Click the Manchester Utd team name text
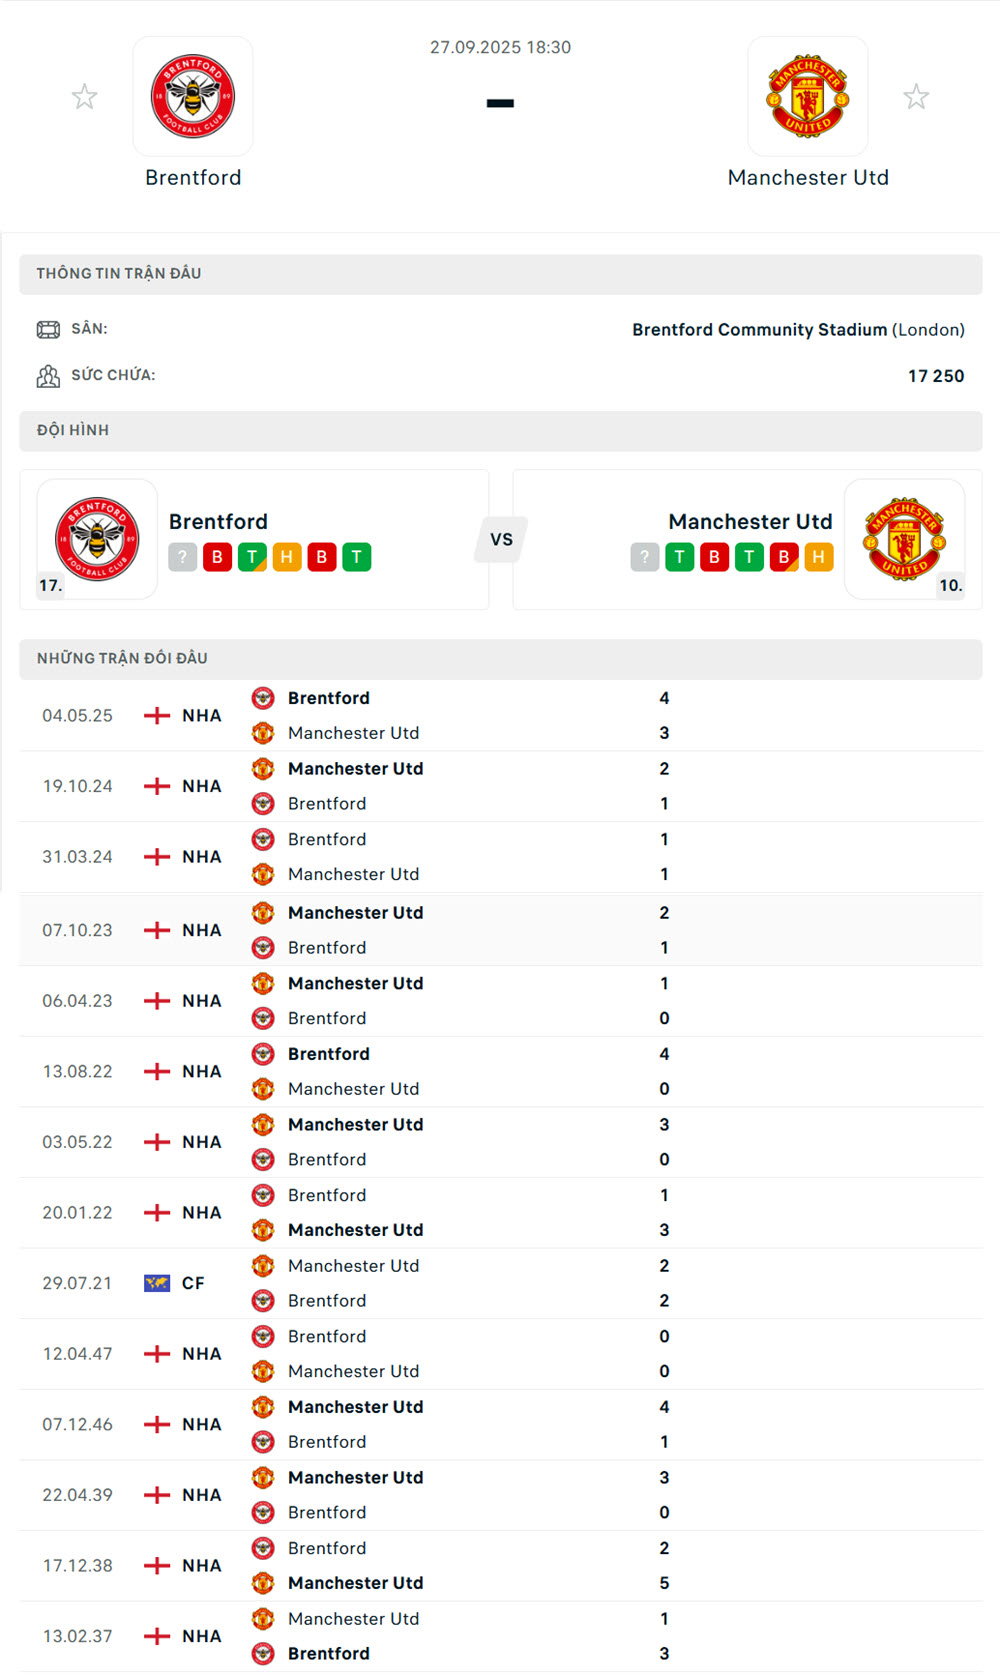1000x1675 pixels. tap(809, 177)
